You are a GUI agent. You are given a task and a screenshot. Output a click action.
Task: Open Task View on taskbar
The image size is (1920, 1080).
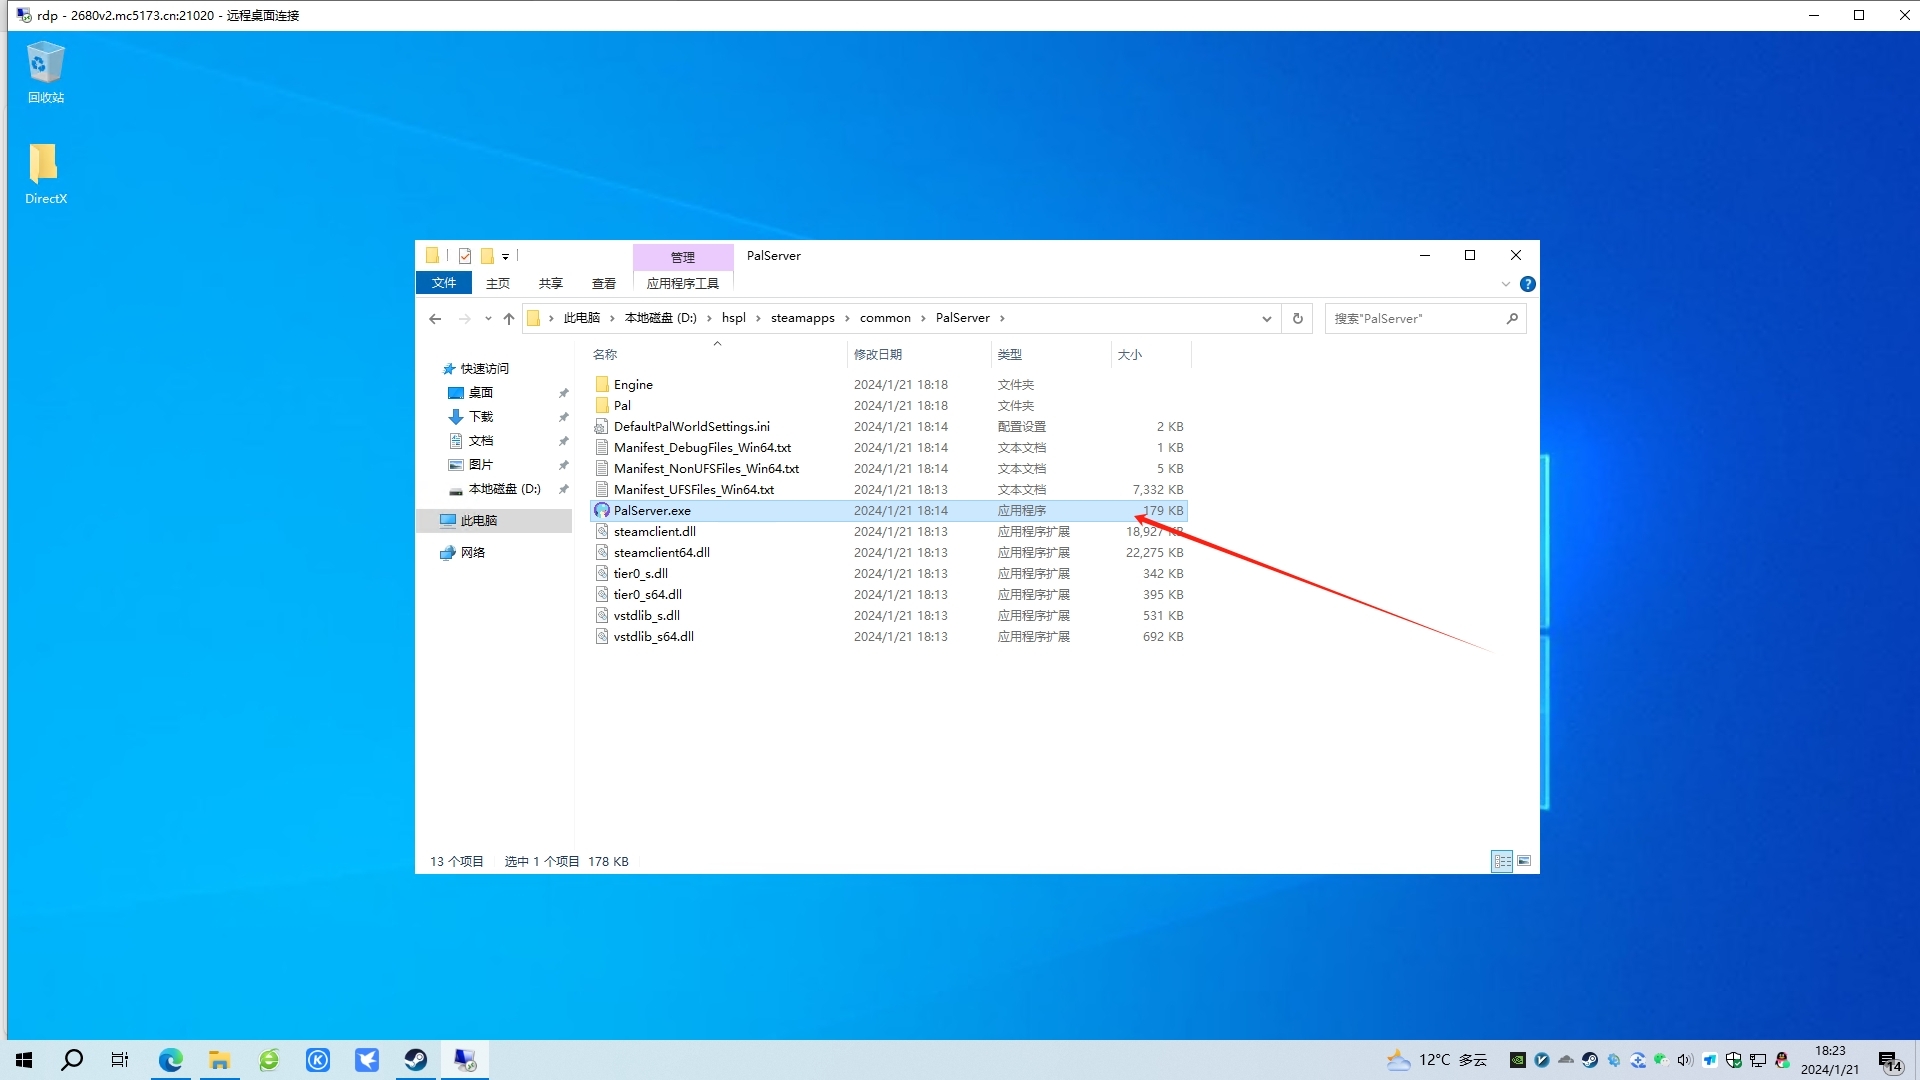(x=120, y=1060)
